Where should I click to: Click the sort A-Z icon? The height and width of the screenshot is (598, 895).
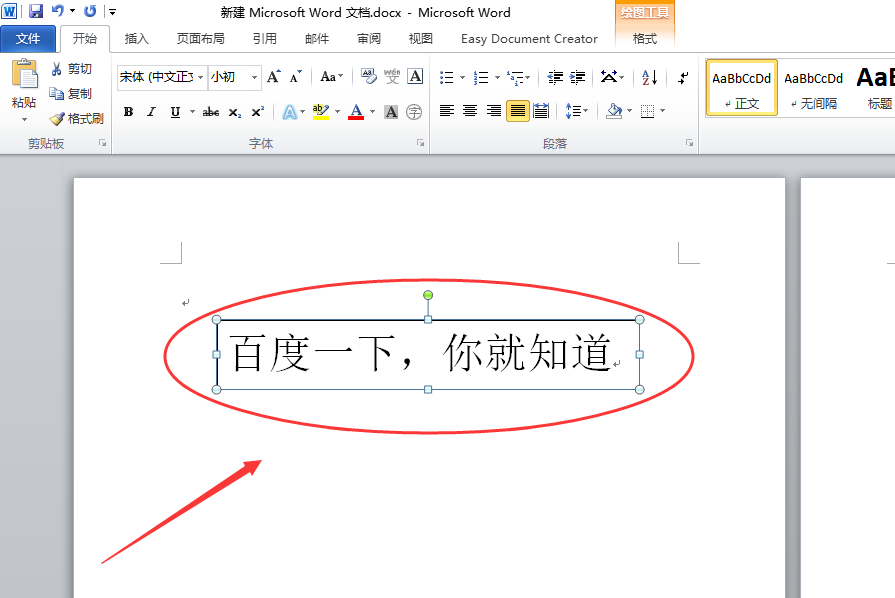pos(650,77)
